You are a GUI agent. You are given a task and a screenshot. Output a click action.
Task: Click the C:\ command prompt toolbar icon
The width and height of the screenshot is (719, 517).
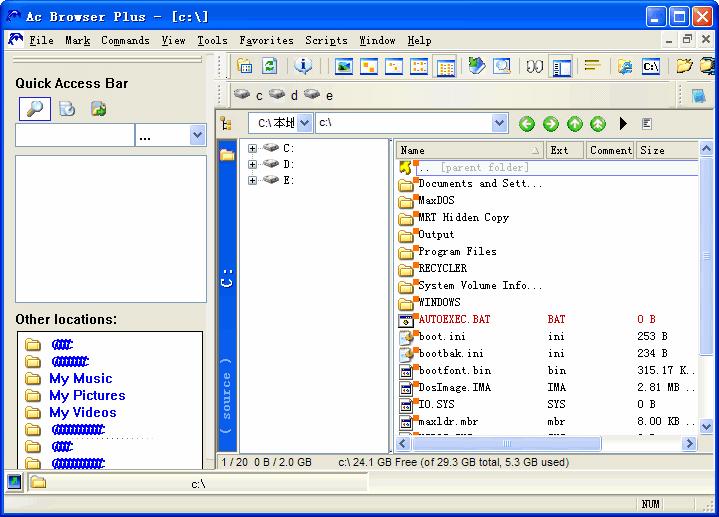click(x=651, y=67)
